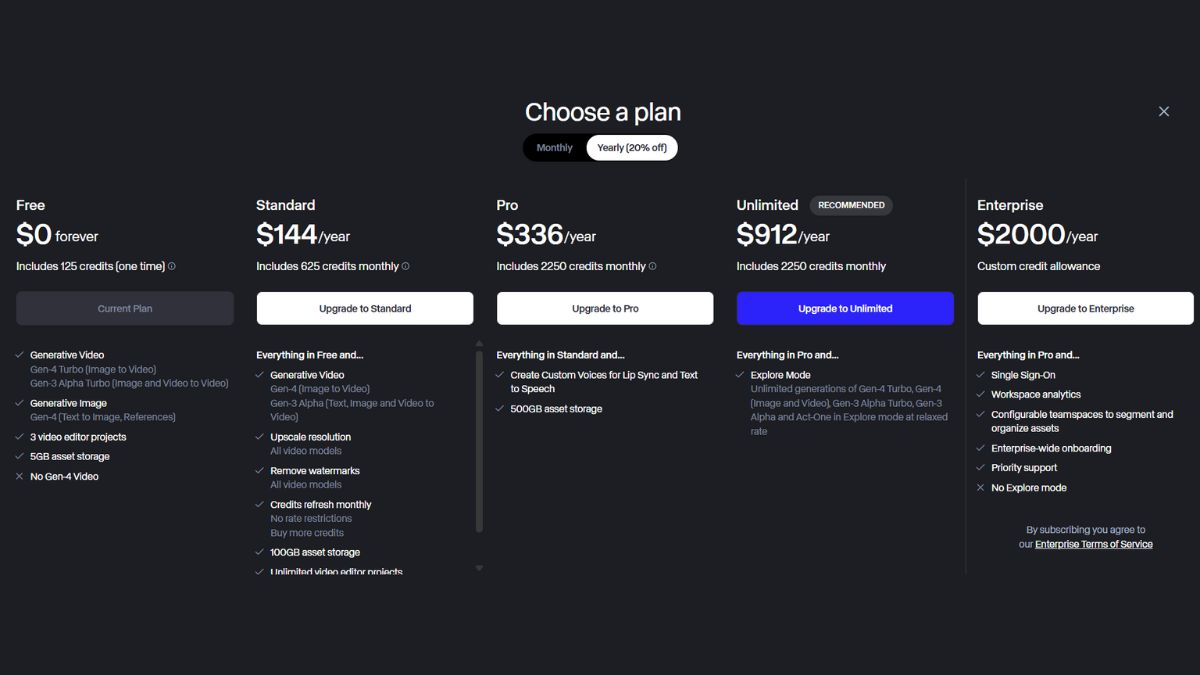Image resolution: width=1200 pixels, height=675 pixels.
Task: Click checkmark icon beside Explore Mode
Action: pyautogui.click(x=741, y=375)
